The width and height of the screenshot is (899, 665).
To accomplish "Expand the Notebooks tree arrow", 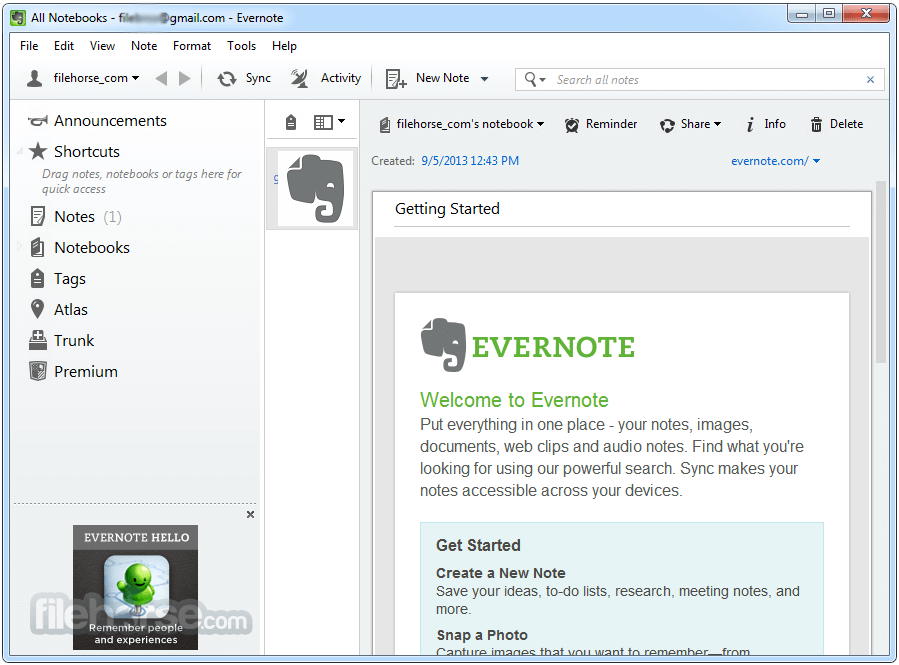I will click(x=19, y=247).
